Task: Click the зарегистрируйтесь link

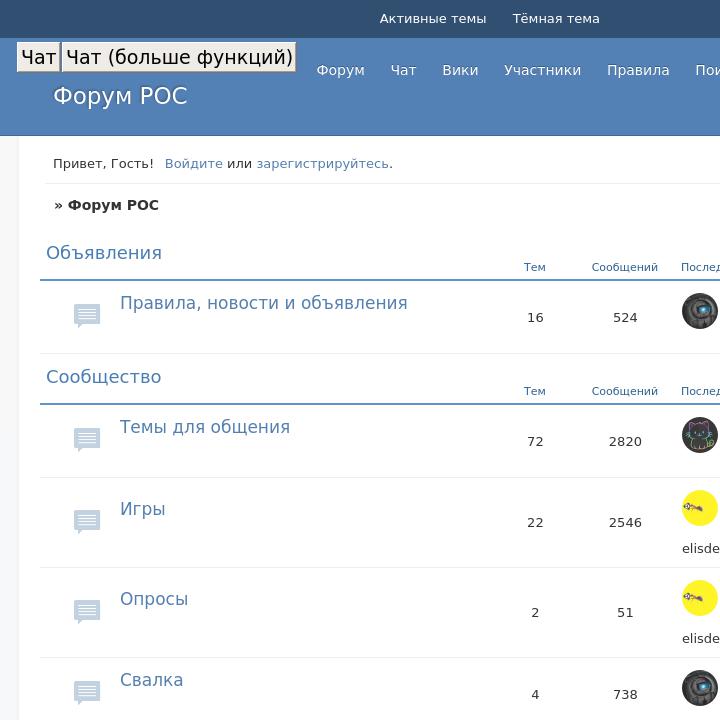Action: [322, 164]
